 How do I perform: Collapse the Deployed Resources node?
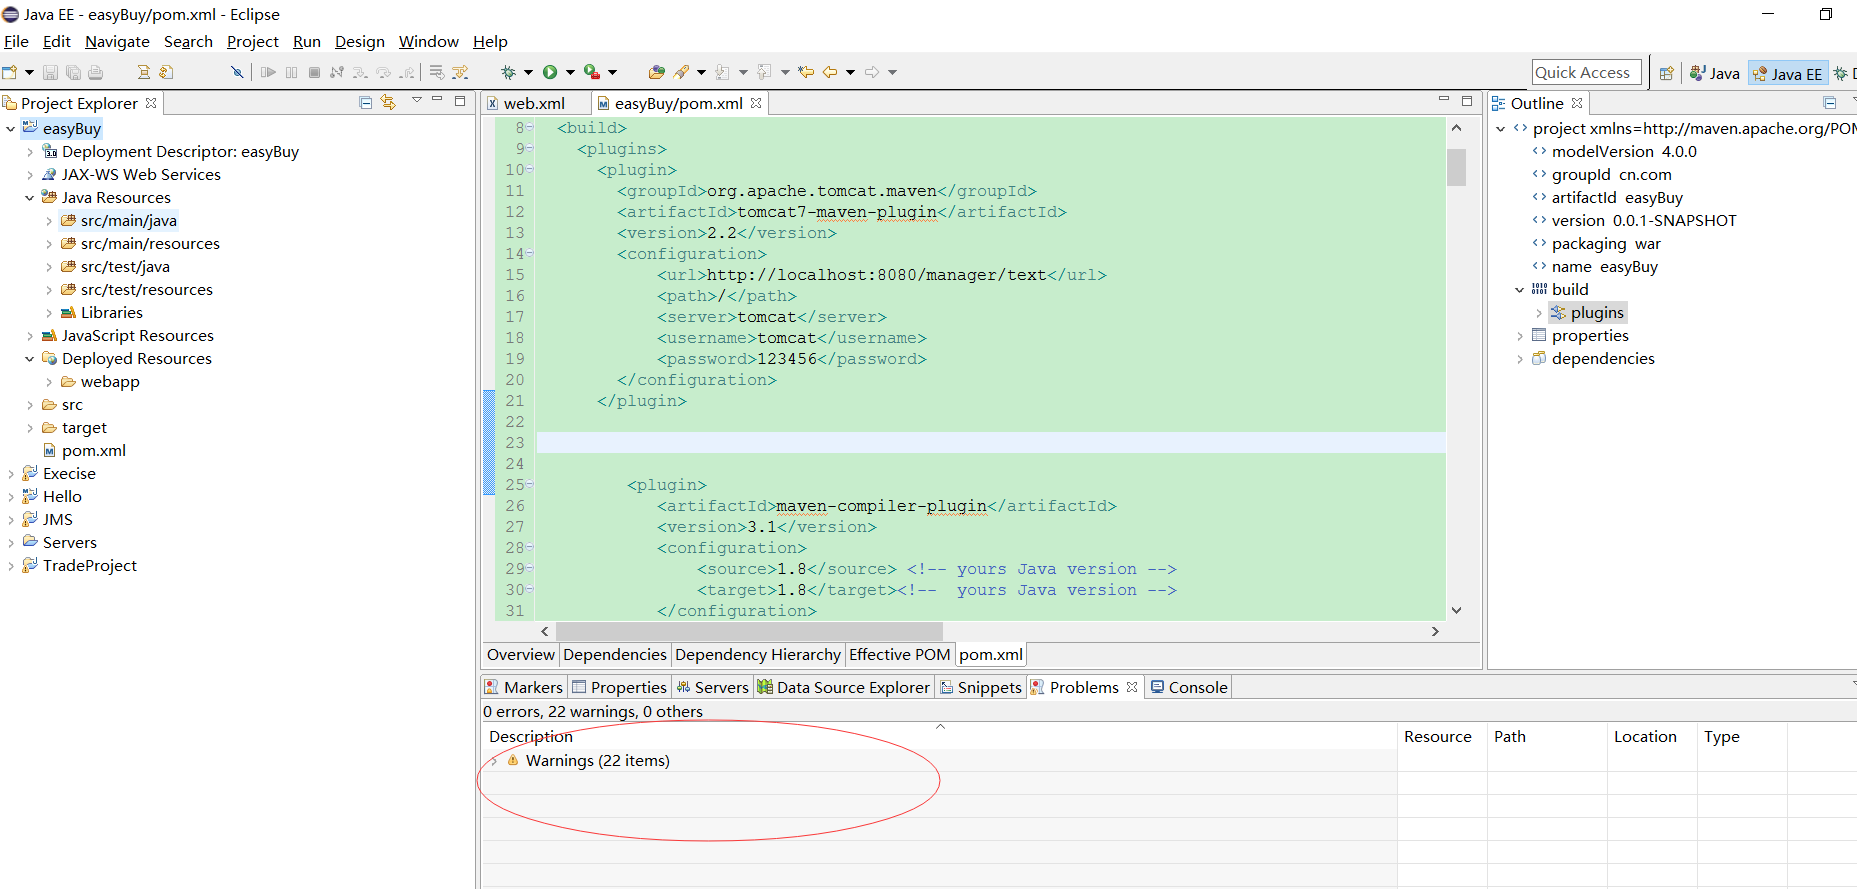click(30, 359)
